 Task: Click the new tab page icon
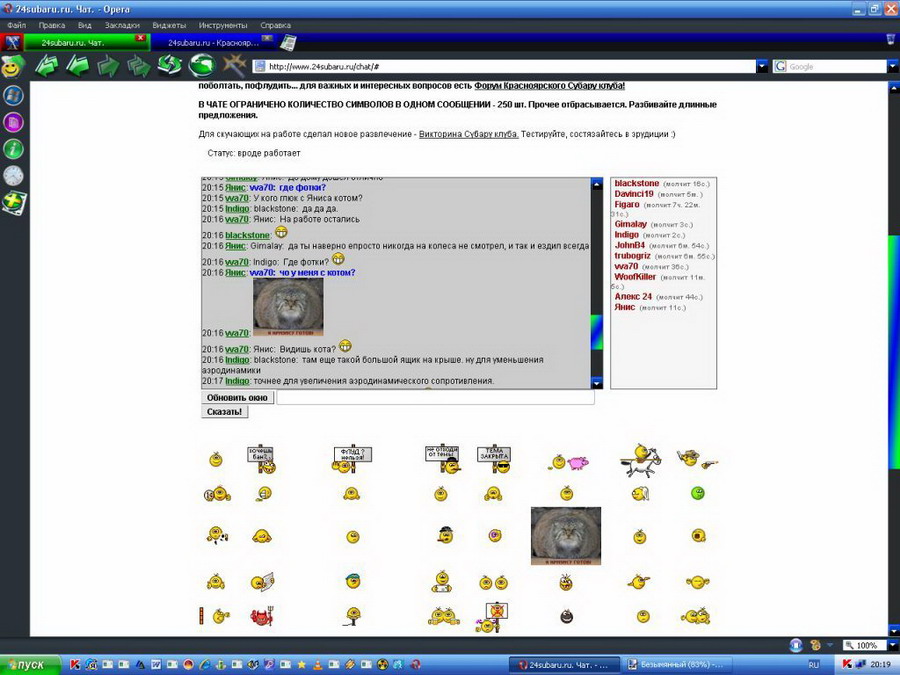tap(288, 43)
